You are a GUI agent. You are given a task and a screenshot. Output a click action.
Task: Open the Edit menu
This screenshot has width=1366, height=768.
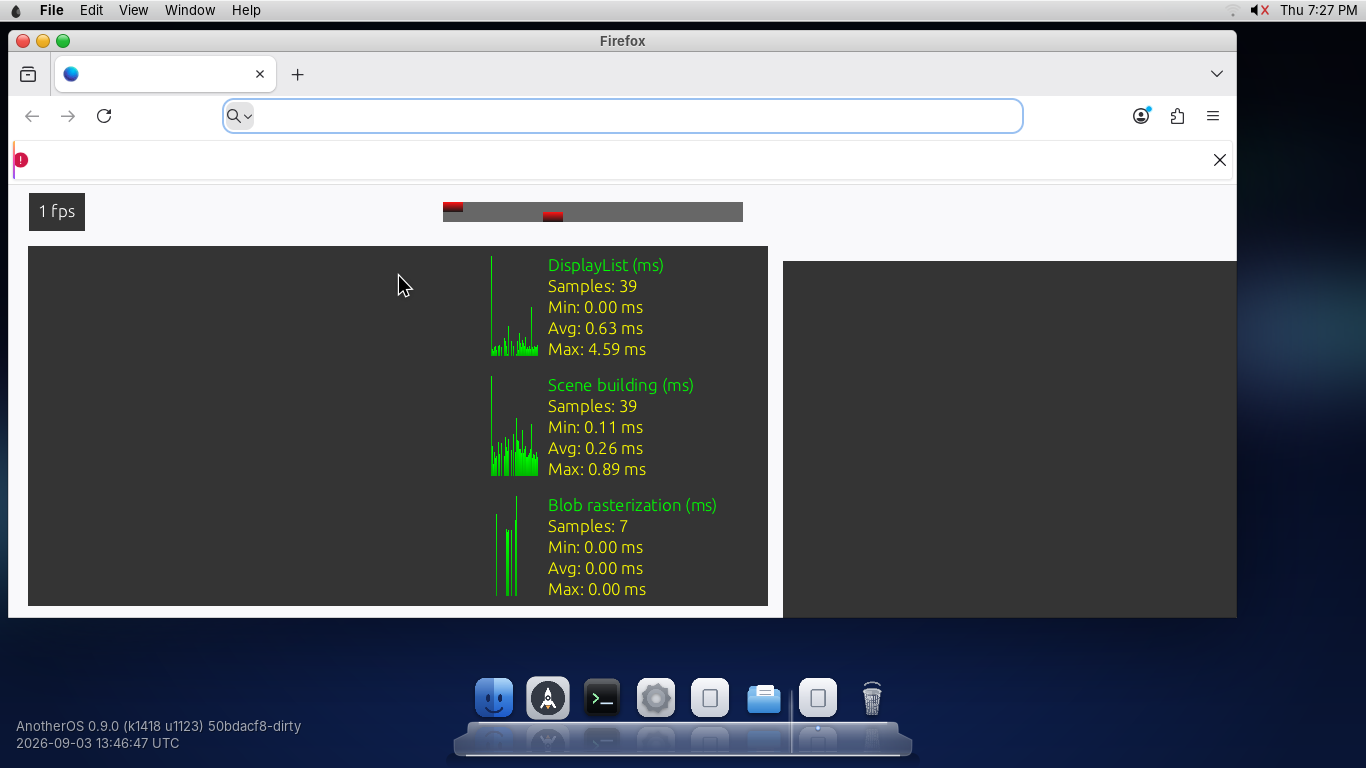[91, 10]
